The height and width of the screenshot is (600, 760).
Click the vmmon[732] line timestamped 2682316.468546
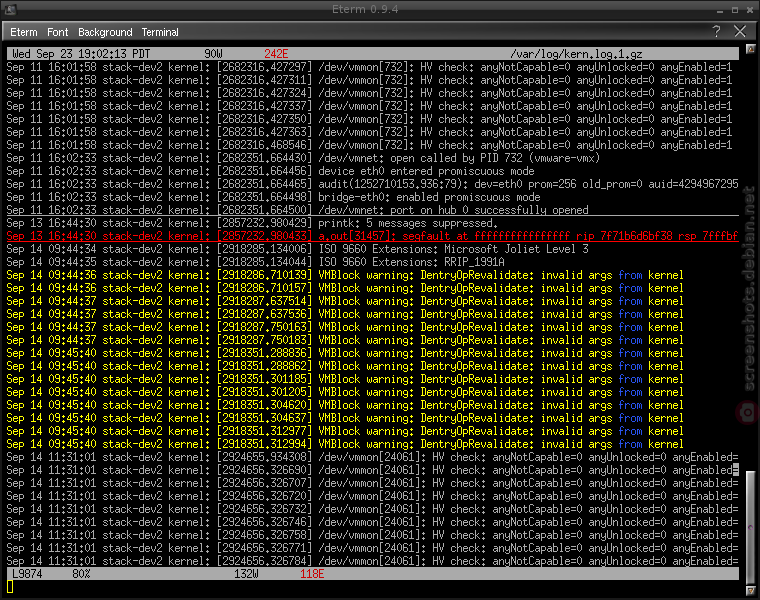(369, 145)
